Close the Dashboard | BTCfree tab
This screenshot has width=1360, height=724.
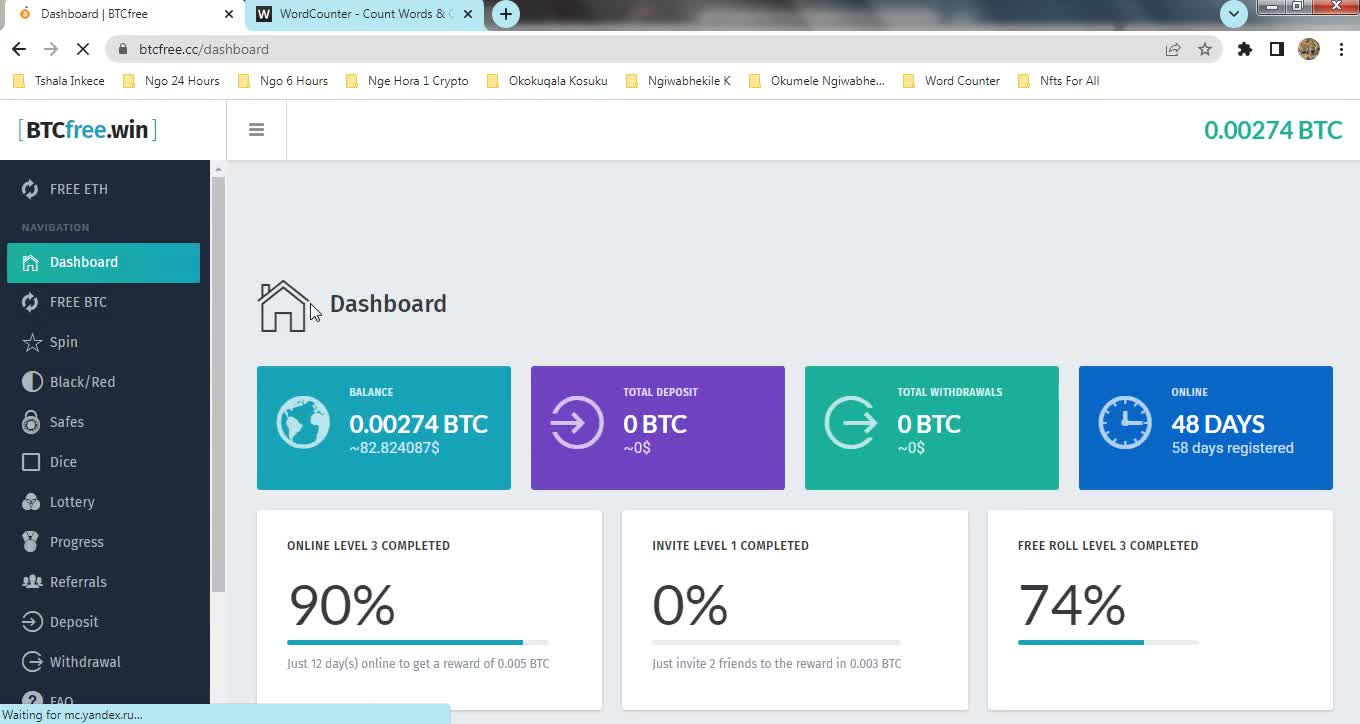pos(229,14)
